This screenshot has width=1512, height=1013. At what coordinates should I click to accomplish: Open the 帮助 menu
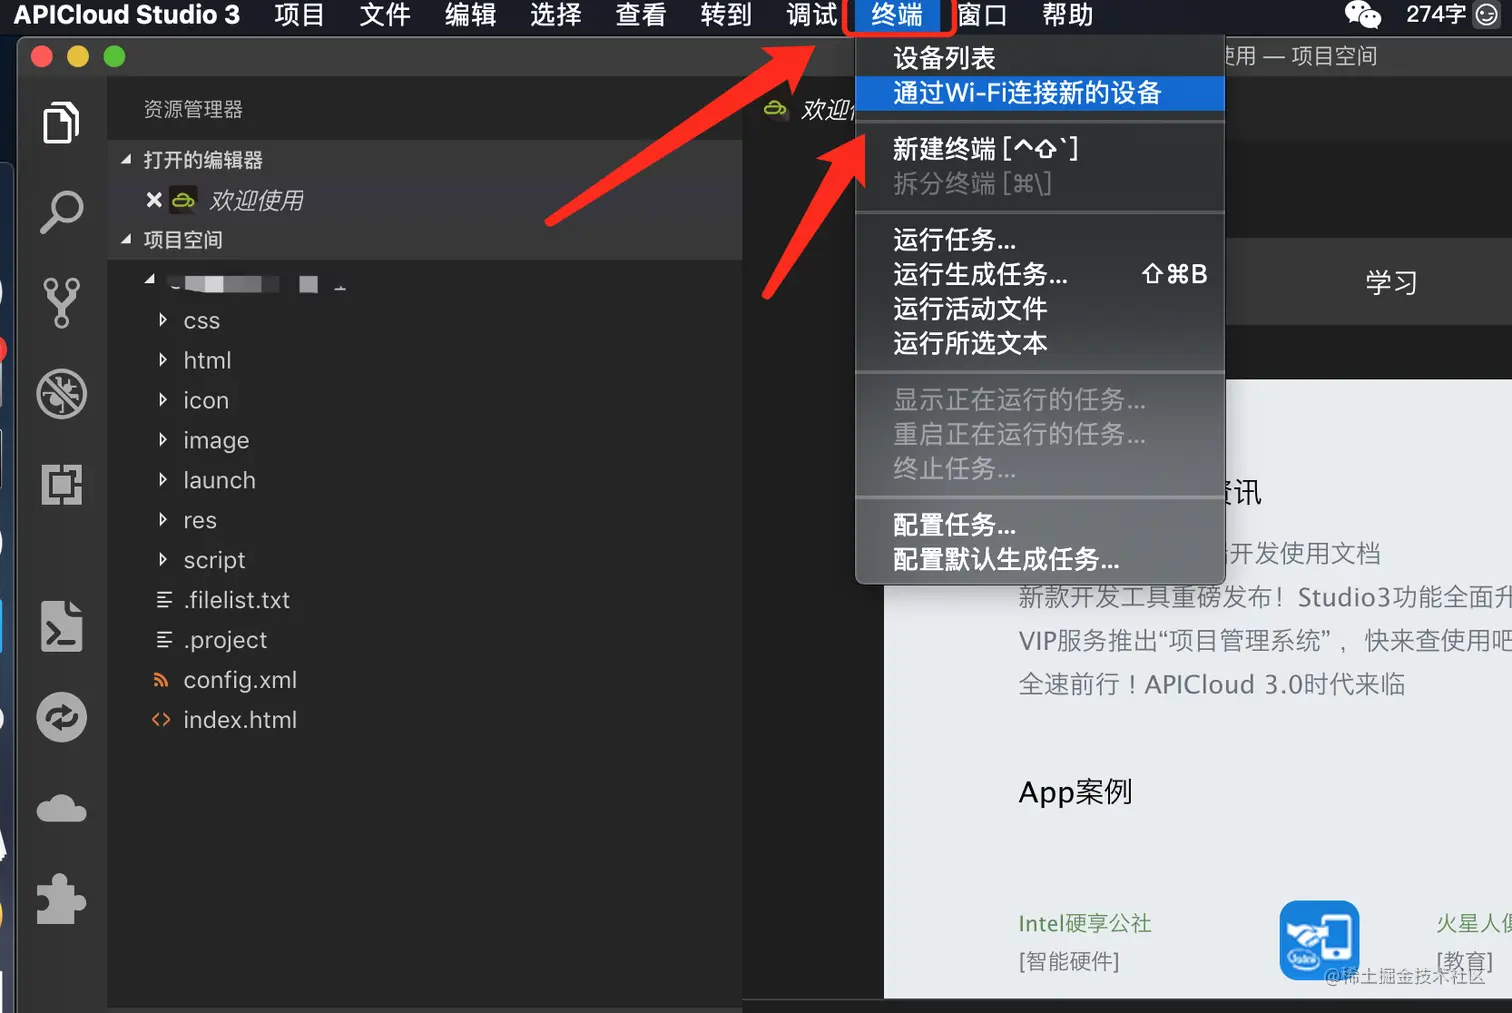coord(1067,15)
